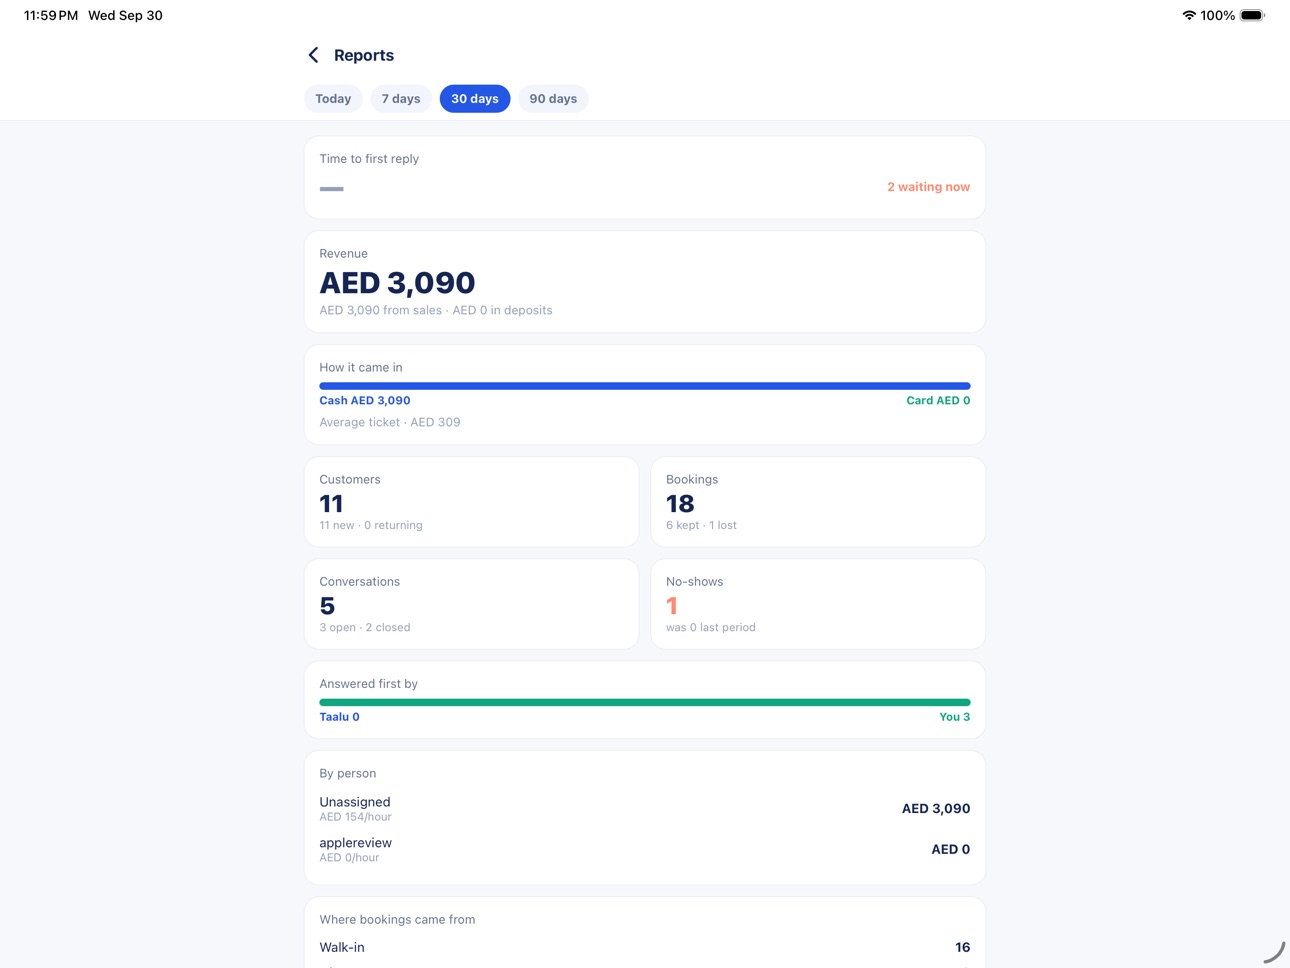Tap the No-shows count of 1
The image size is (1290, 968).
pyautogui.click(x=672, y=606)
